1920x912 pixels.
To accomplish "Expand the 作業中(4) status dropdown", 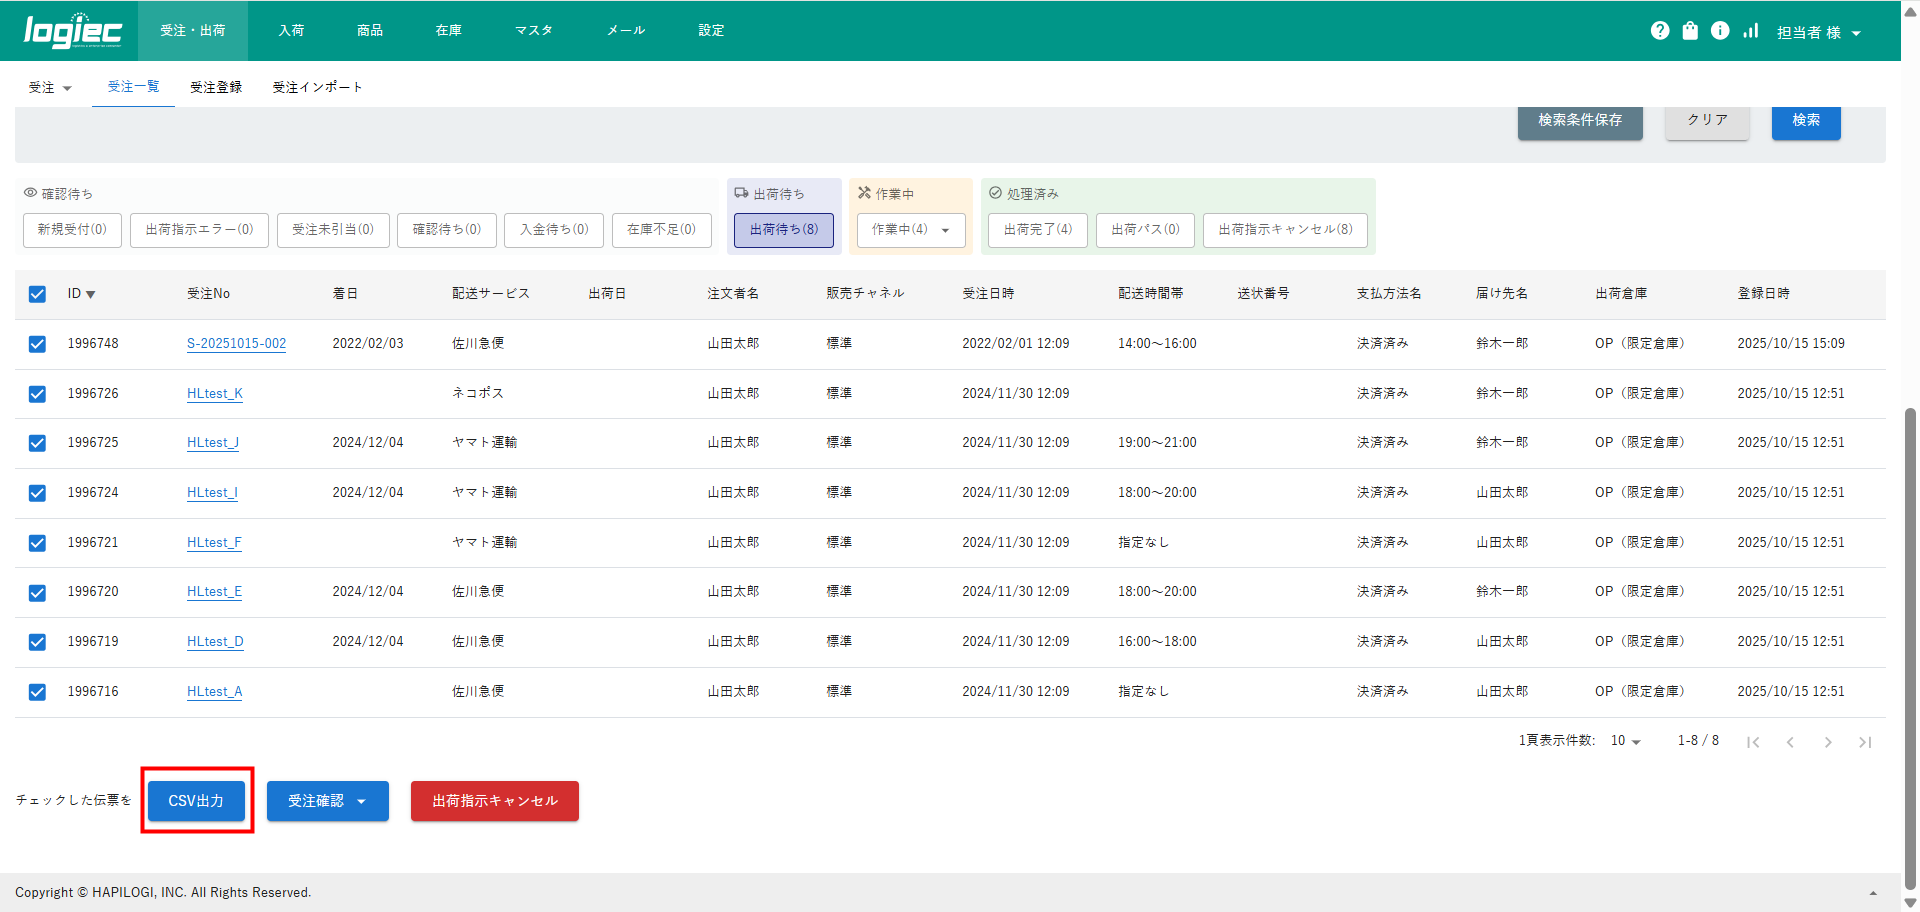I will pos(910,230).
